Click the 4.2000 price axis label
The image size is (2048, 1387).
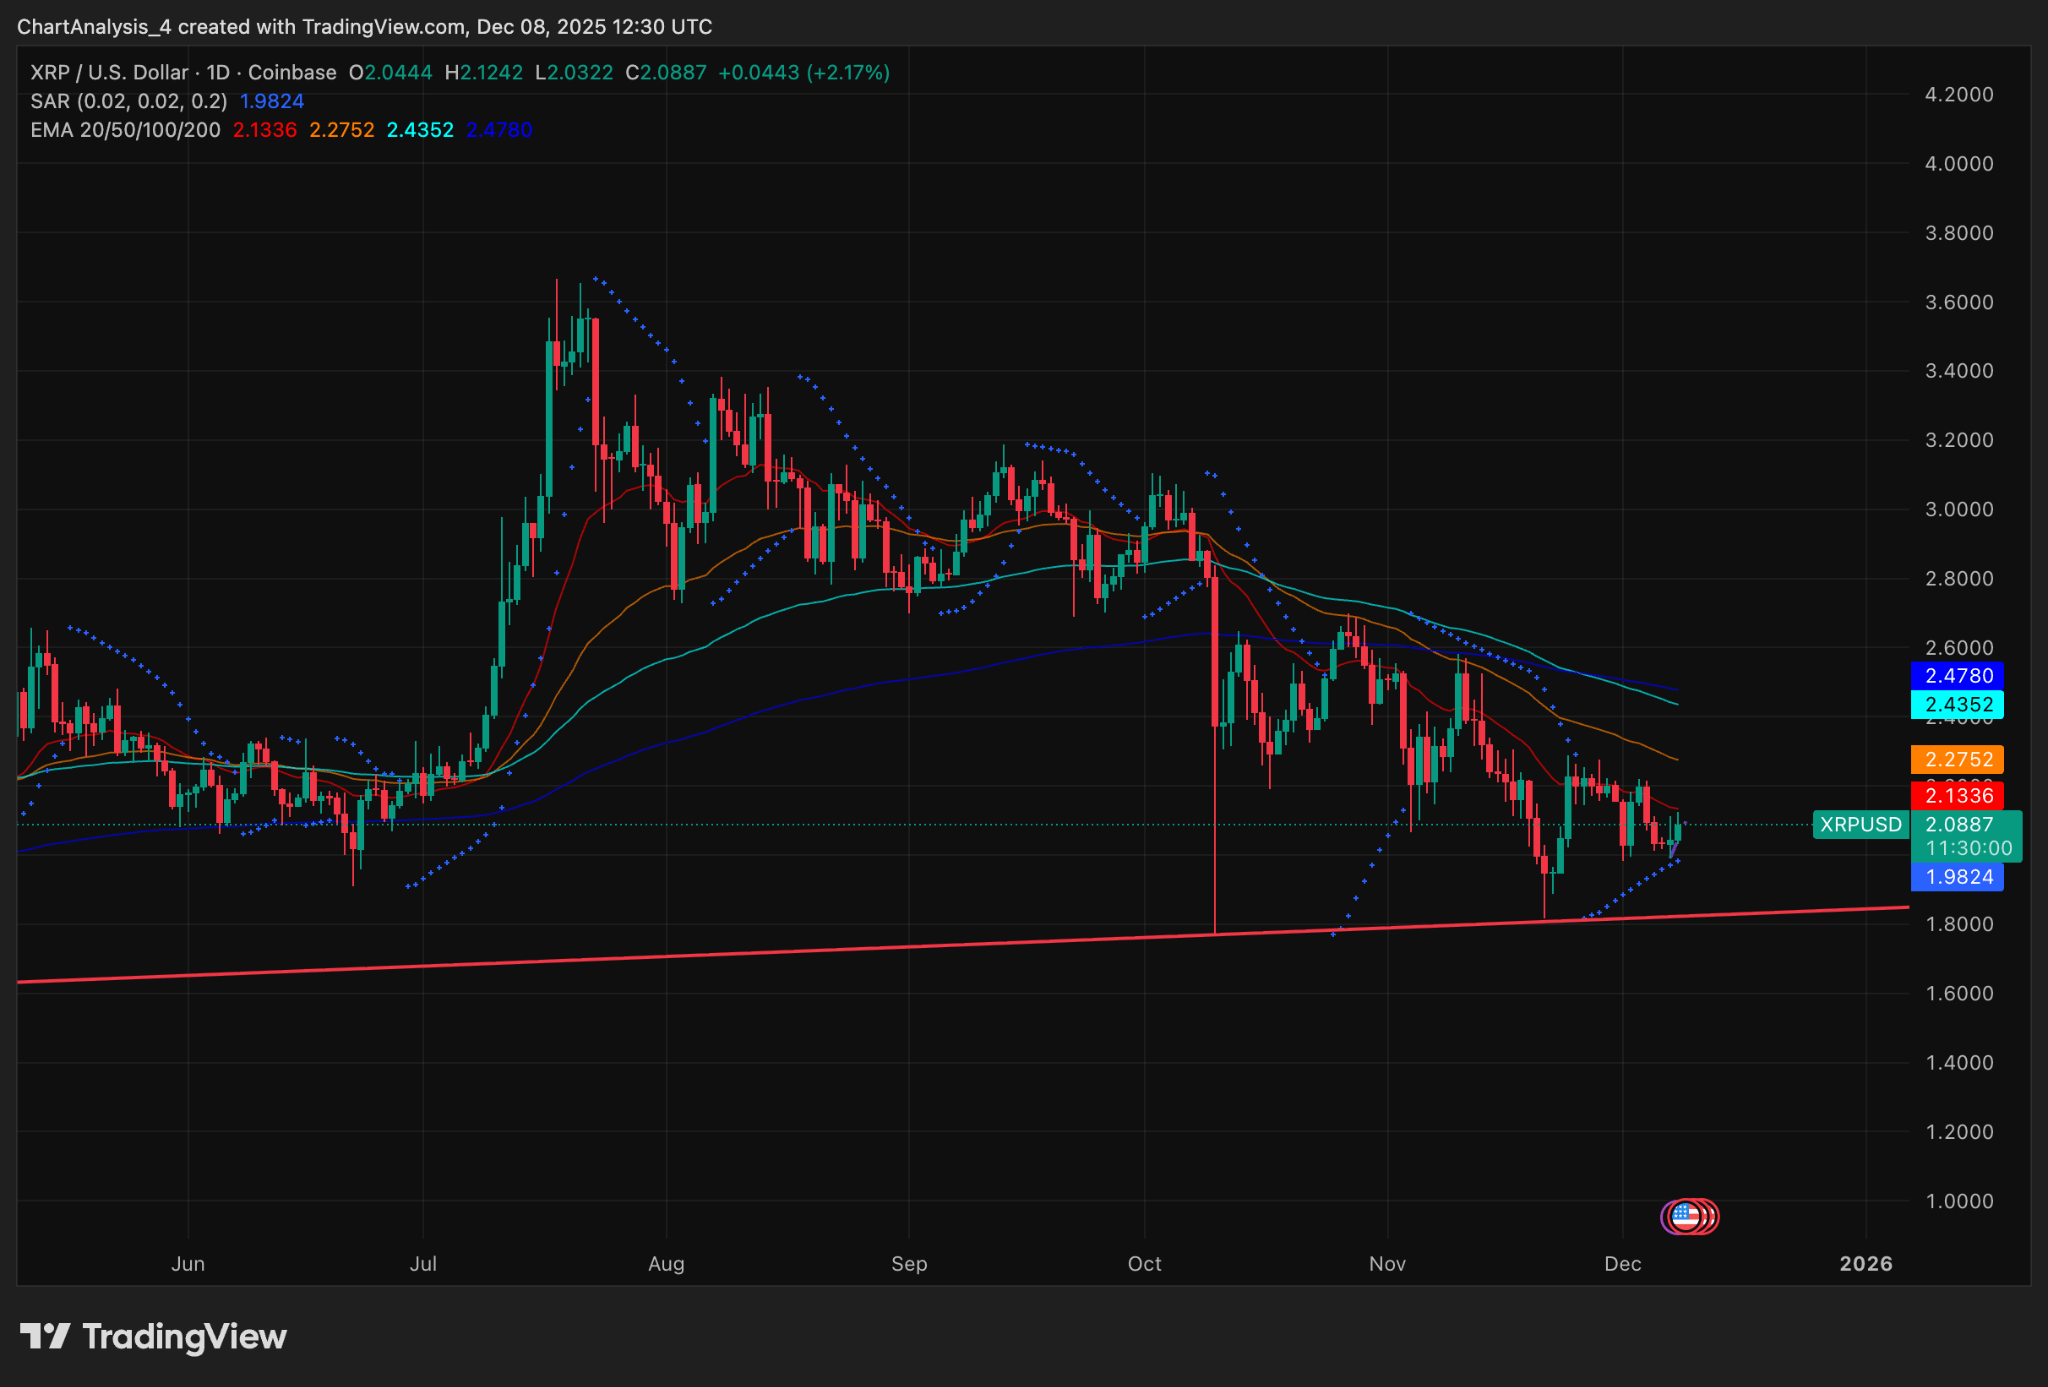pos(1961,96)
